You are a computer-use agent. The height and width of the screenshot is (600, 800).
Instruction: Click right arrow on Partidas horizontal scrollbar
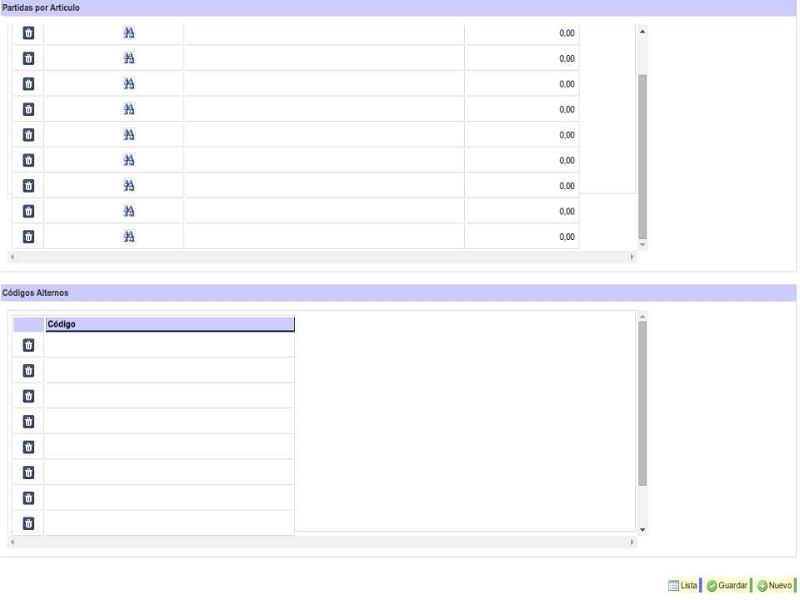point(632,257)
